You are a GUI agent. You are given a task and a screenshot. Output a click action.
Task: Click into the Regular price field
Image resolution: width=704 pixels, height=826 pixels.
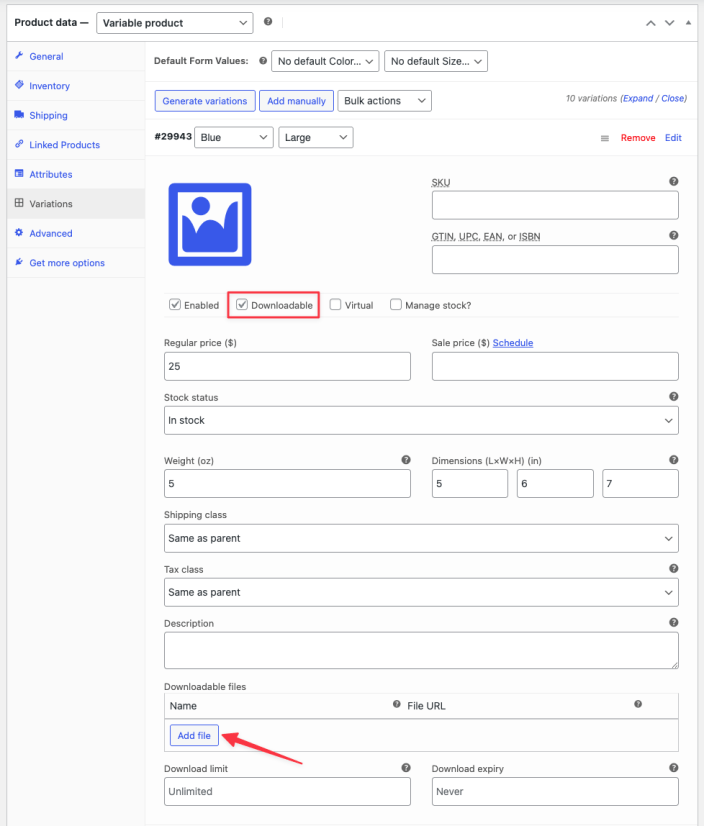[287, 366]
